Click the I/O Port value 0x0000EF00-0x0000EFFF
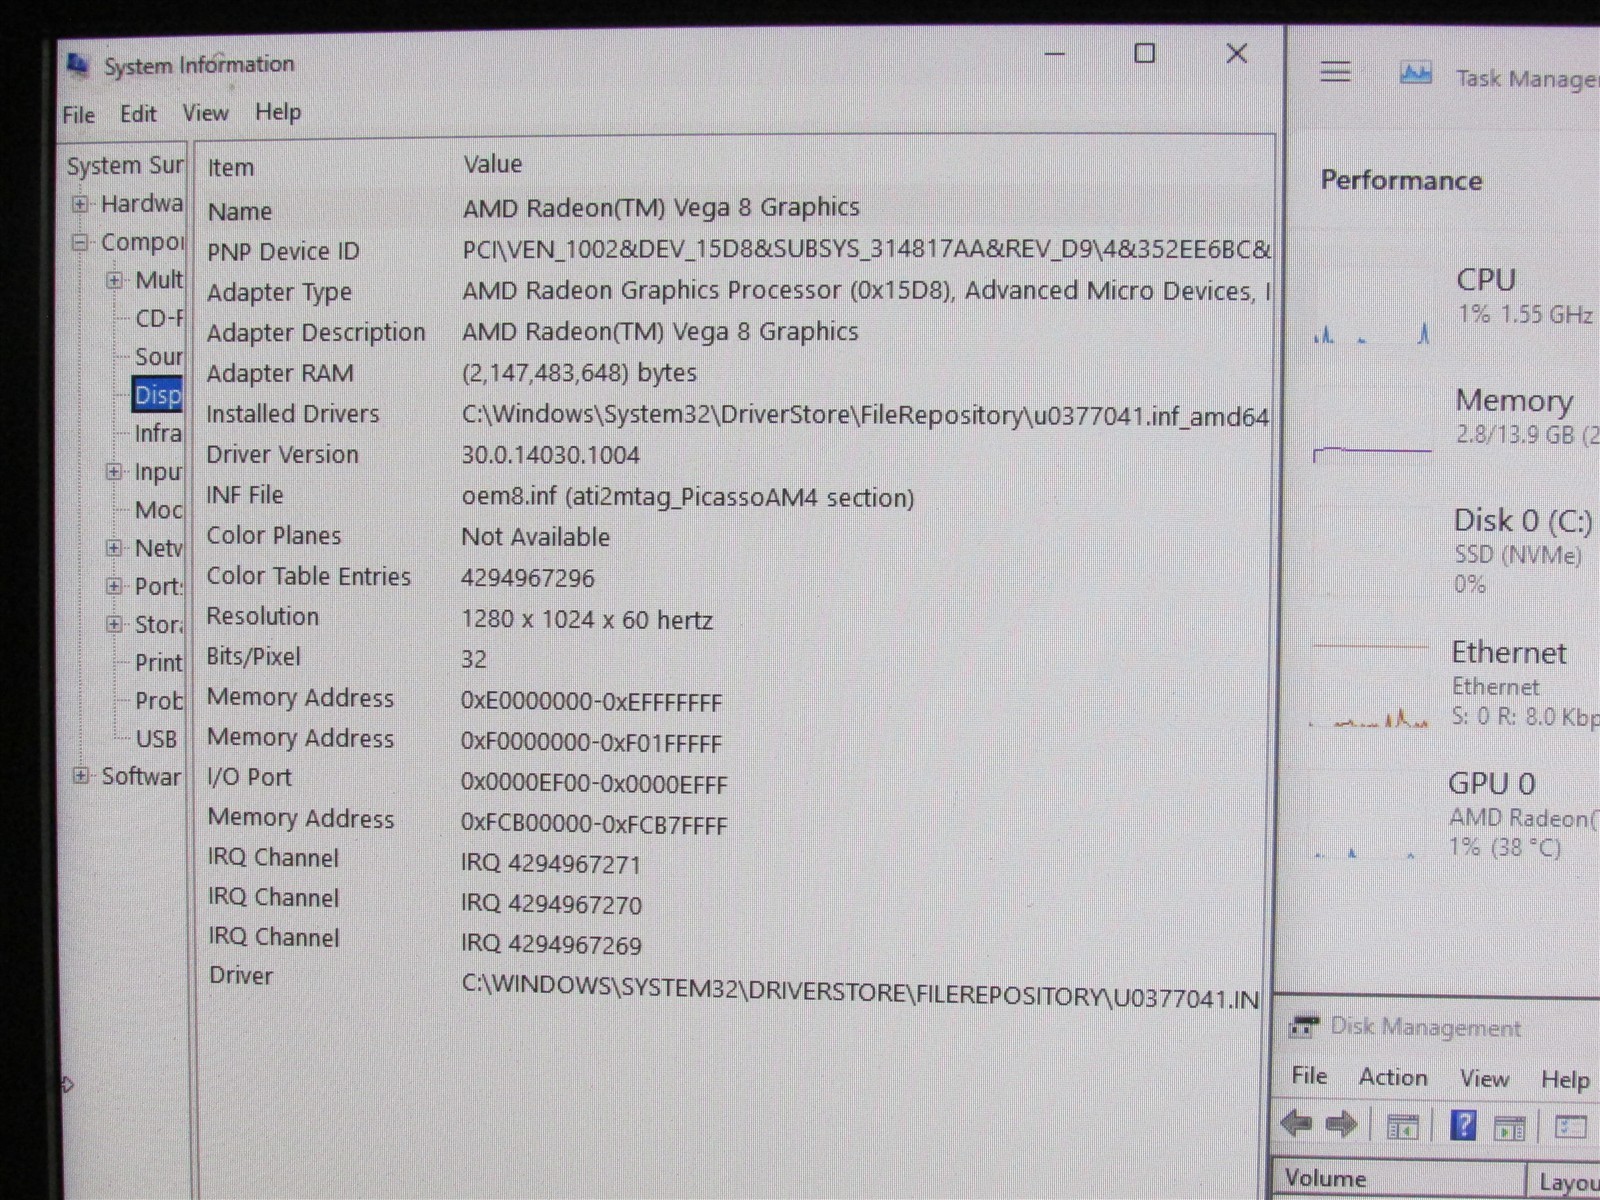Viewport: 1600px width, 1200px height. click(x=594, y=784)
